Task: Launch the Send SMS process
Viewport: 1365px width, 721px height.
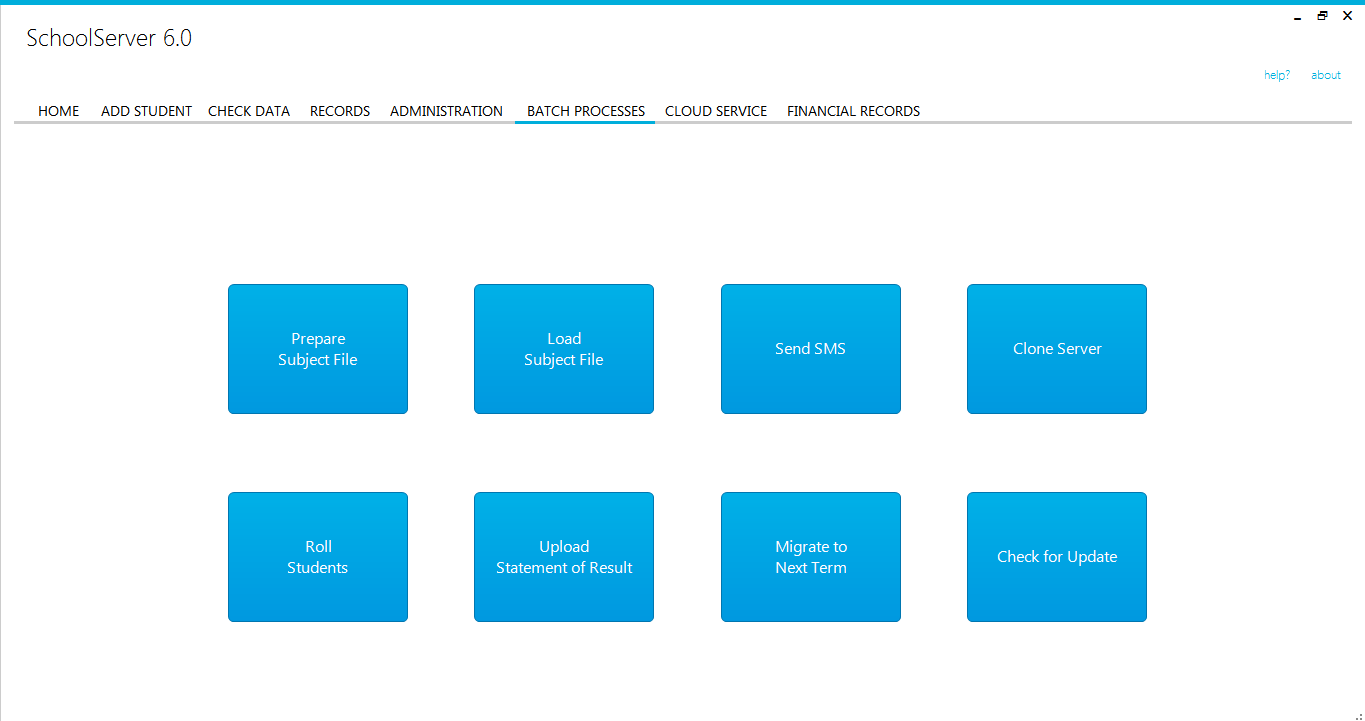Action: pos(810,349)
